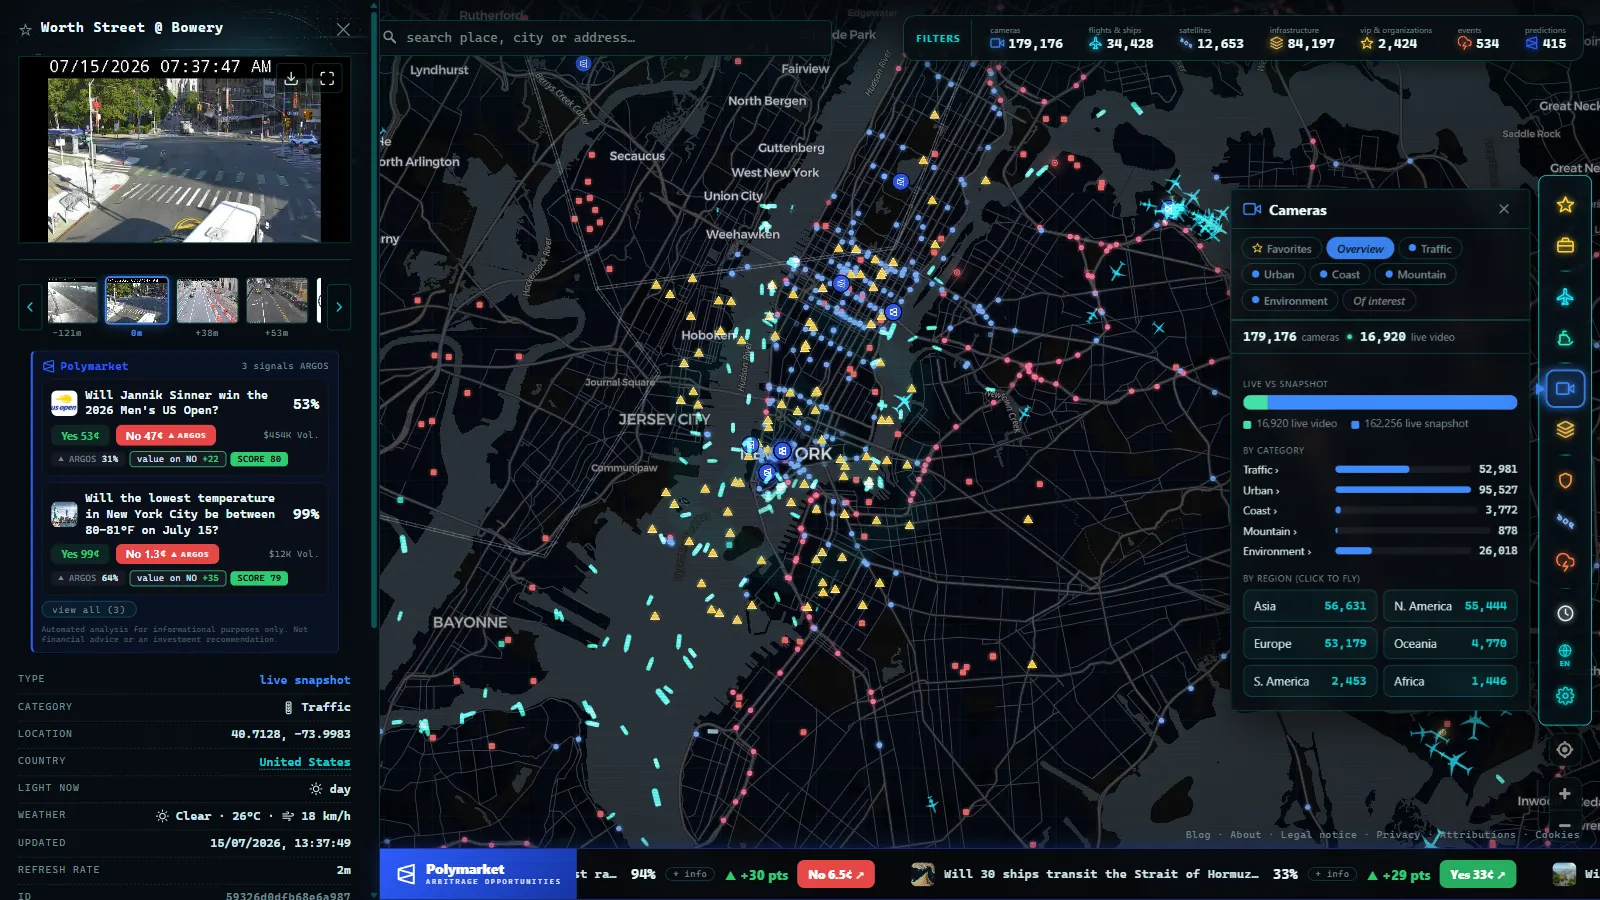Screen dimensions: 1600x900
Task: Select flights airplane icon in sidebar
Action: tap(1565, 297)
